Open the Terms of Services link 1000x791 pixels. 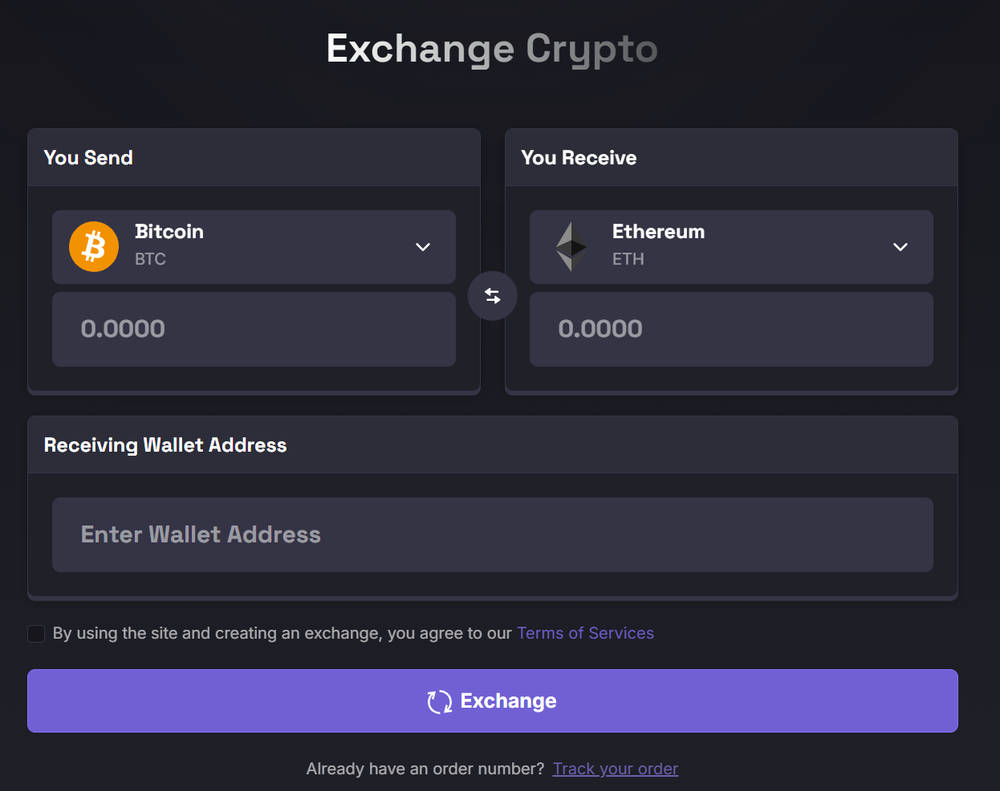pos(585,633)
